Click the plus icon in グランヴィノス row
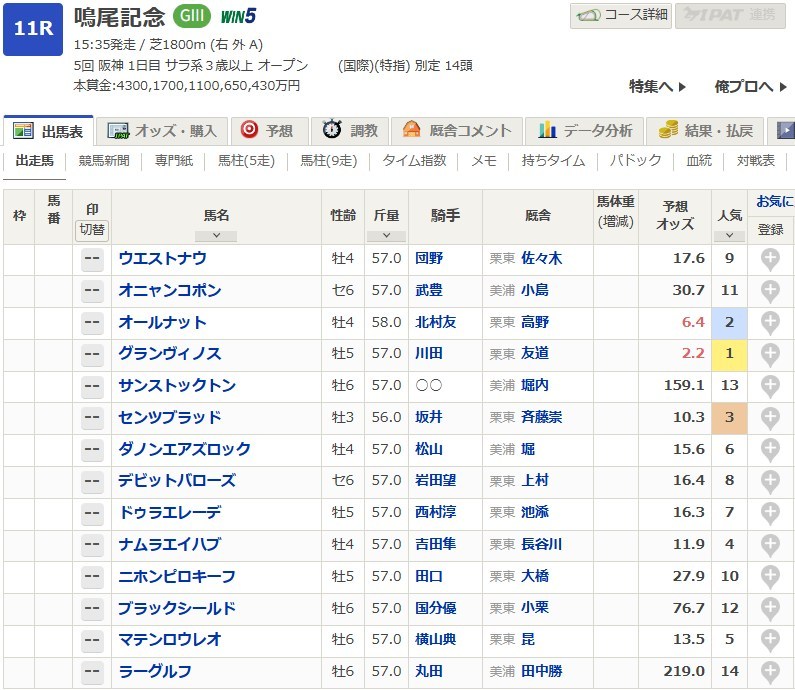 pyautogui.click(x=769, y=354)
